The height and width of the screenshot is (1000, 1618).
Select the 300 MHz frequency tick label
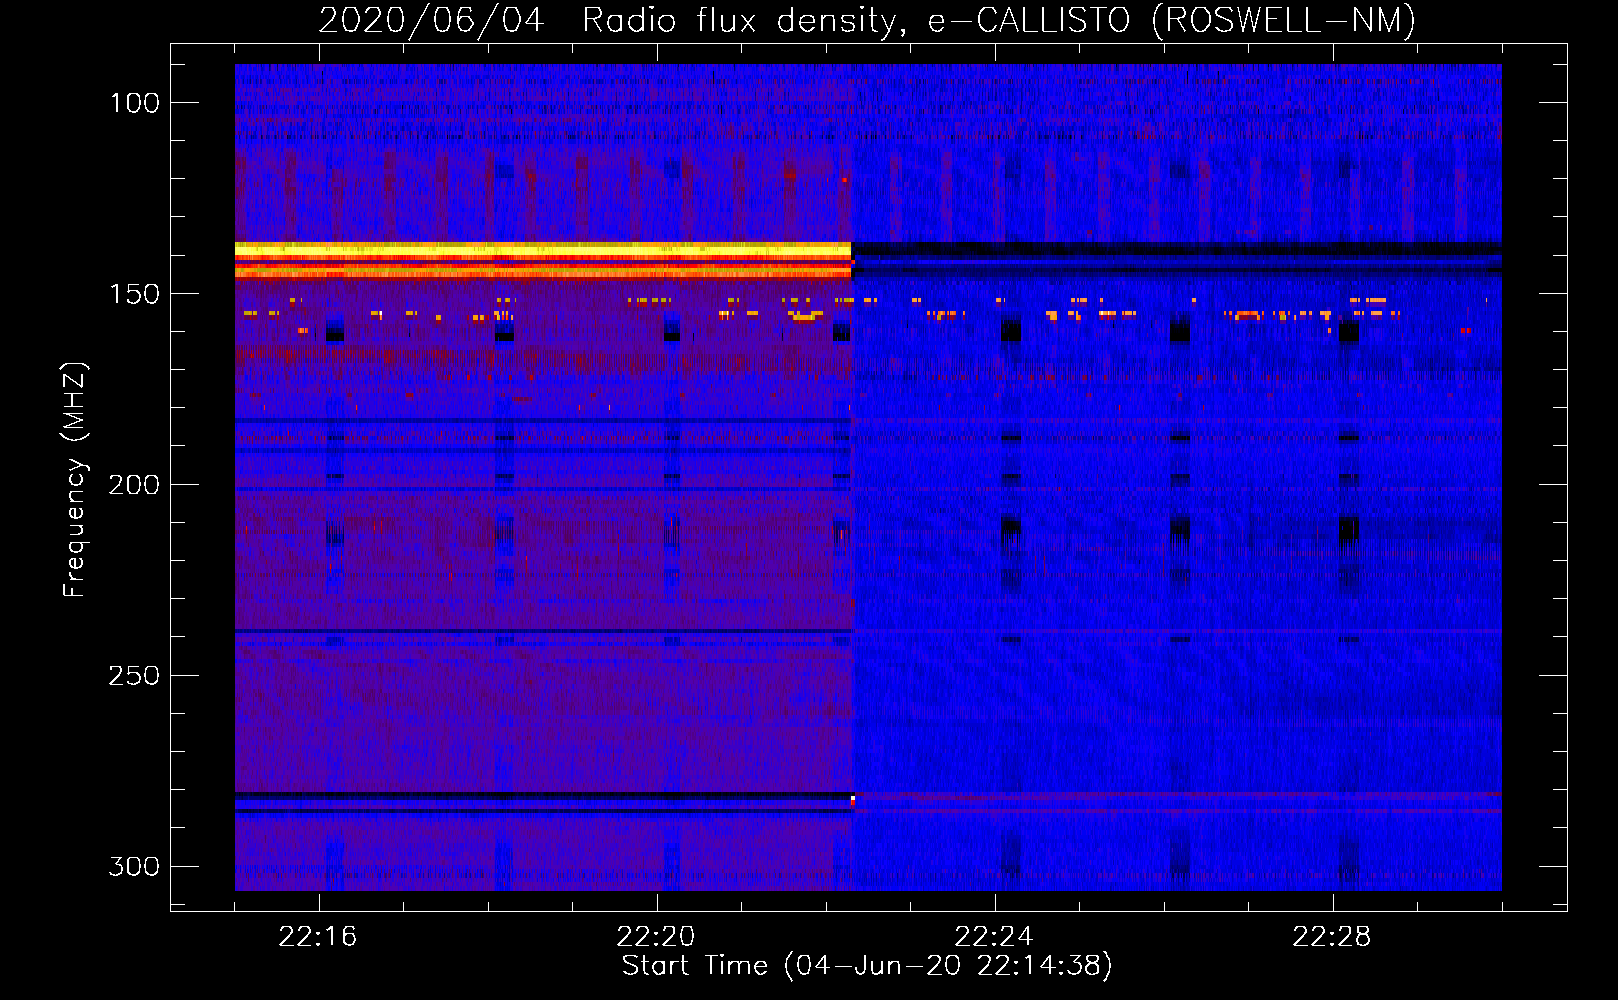click(135, 866)
